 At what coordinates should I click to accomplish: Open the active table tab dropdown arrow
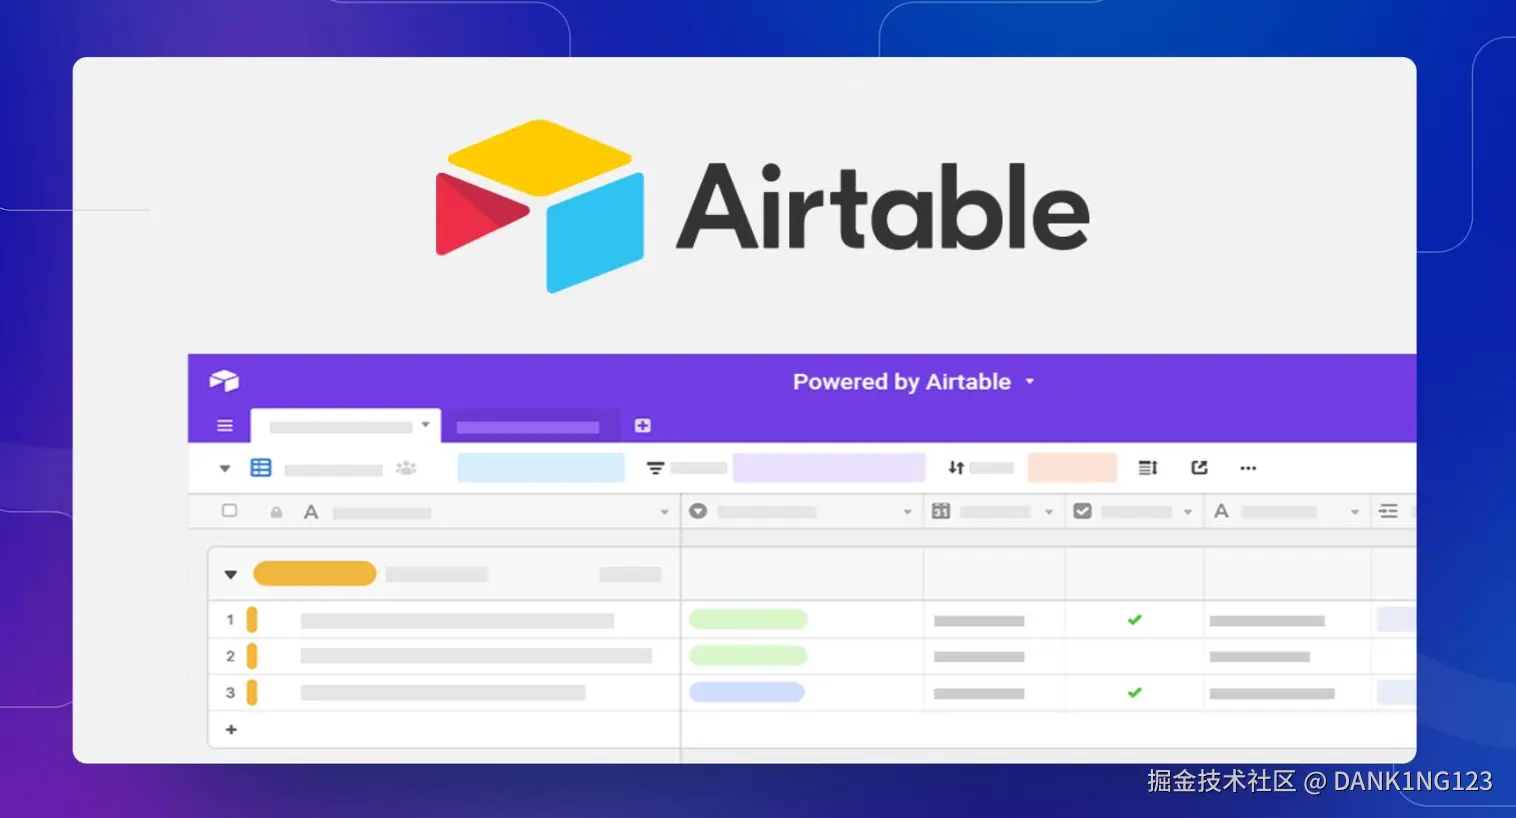click(x=425, y=425)
